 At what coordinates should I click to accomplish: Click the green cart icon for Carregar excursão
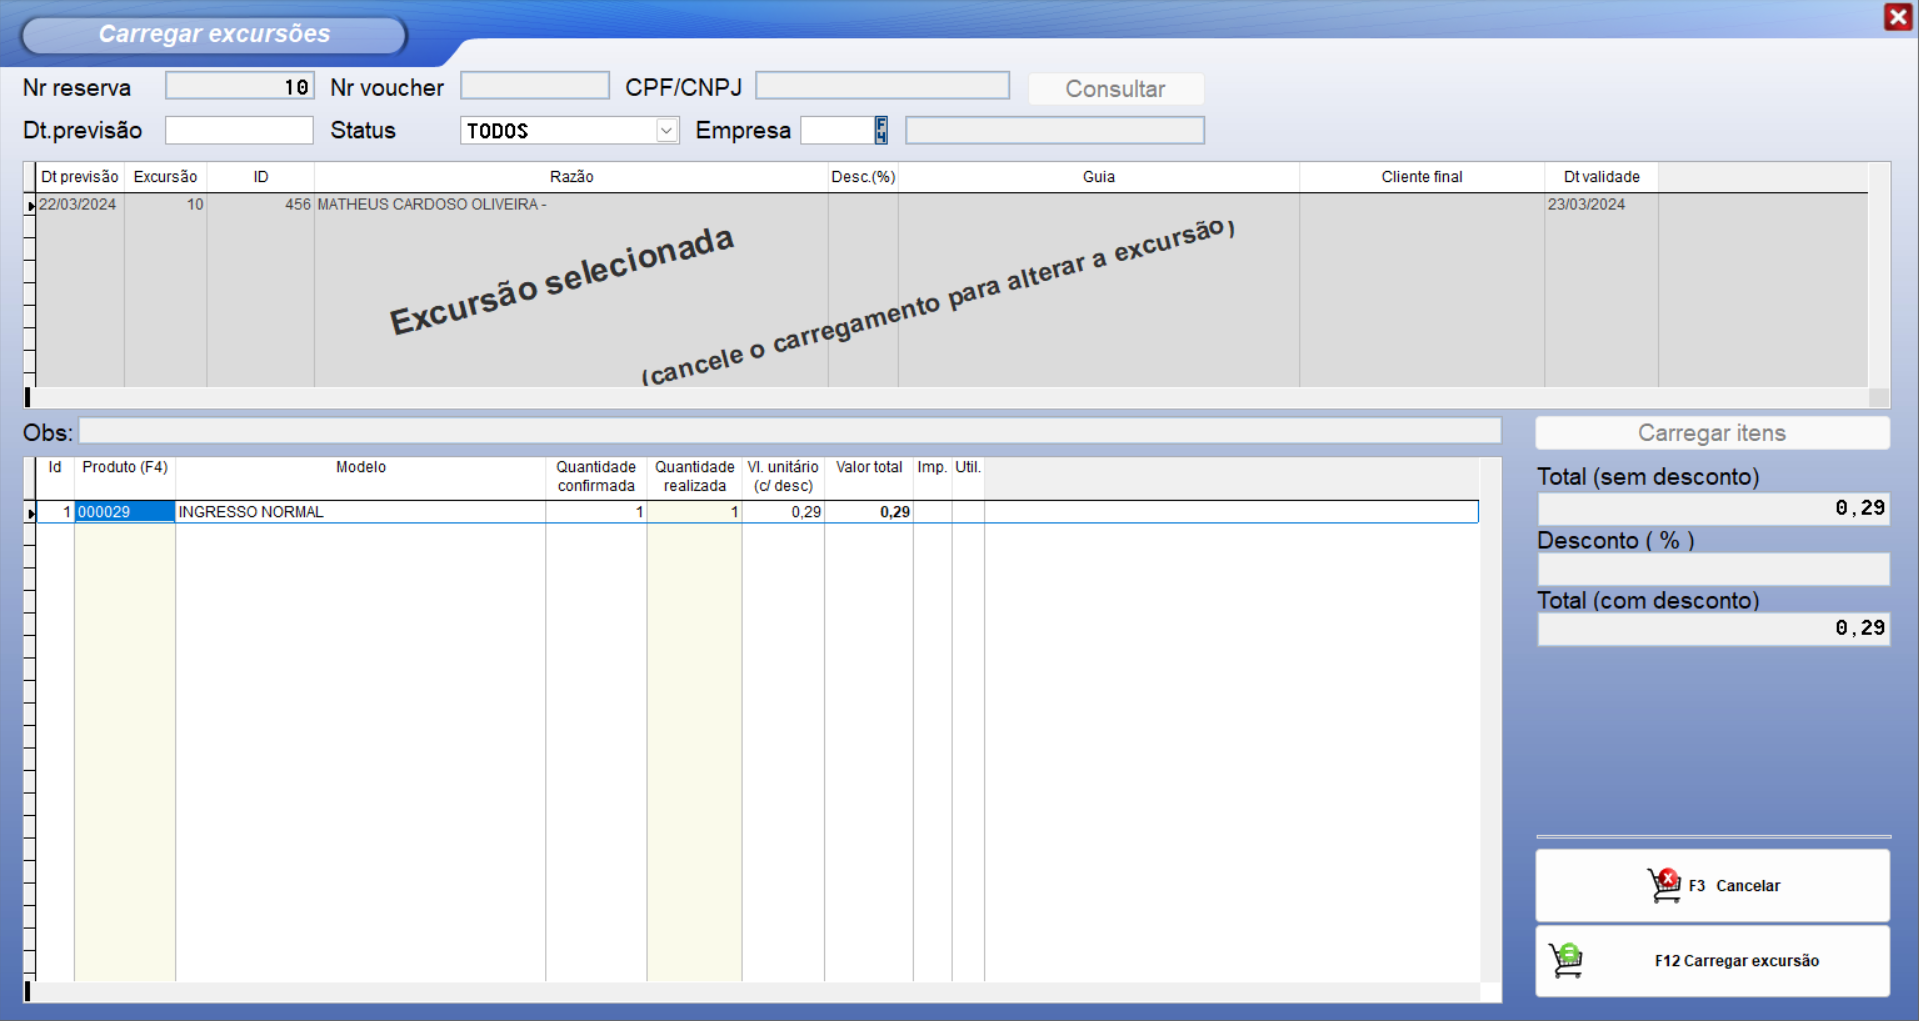[x=1567, y=960]
